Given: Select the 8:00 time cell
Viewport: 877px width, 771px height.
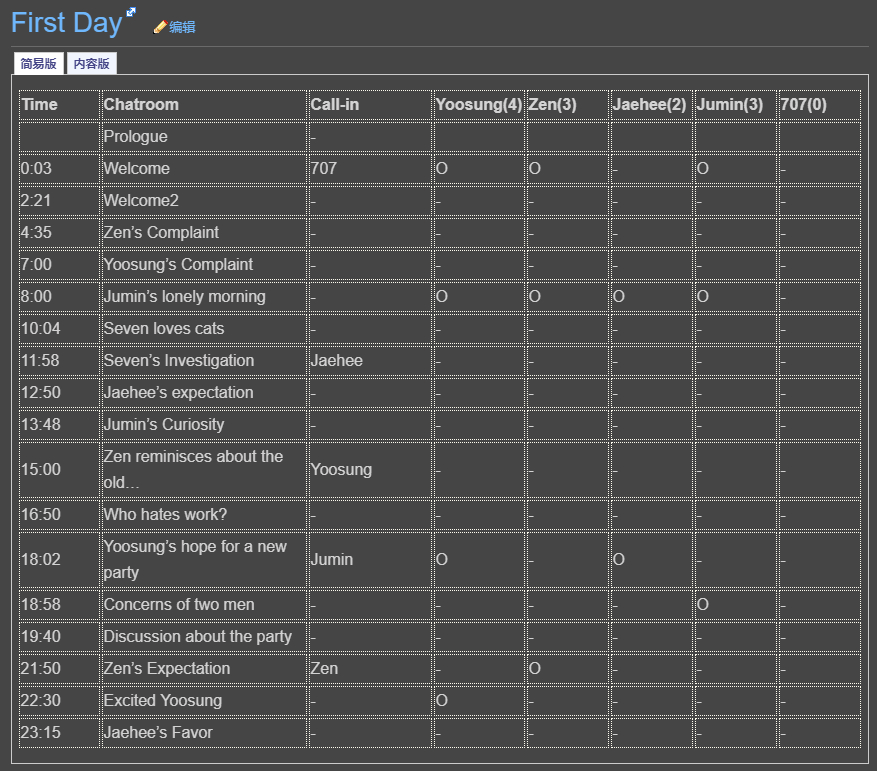Looking at the screenshot, I should pos(59,296).
